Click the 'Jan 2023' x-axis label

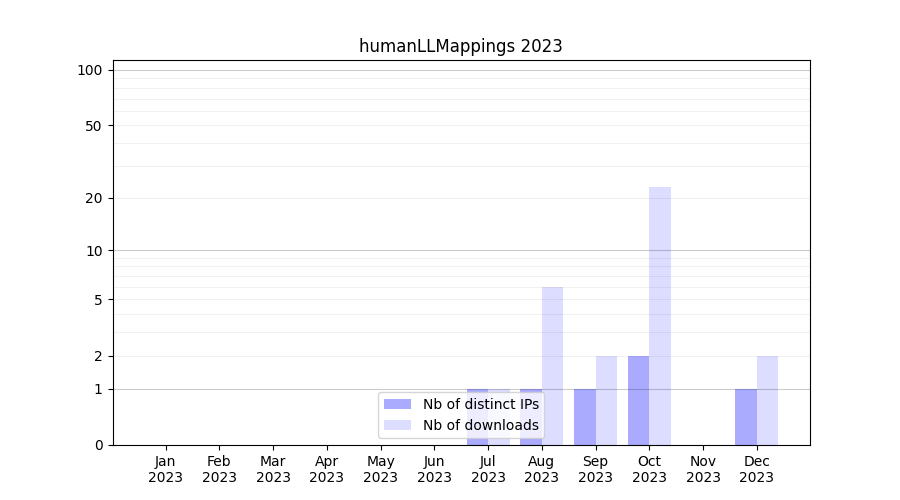click(166, 469)
